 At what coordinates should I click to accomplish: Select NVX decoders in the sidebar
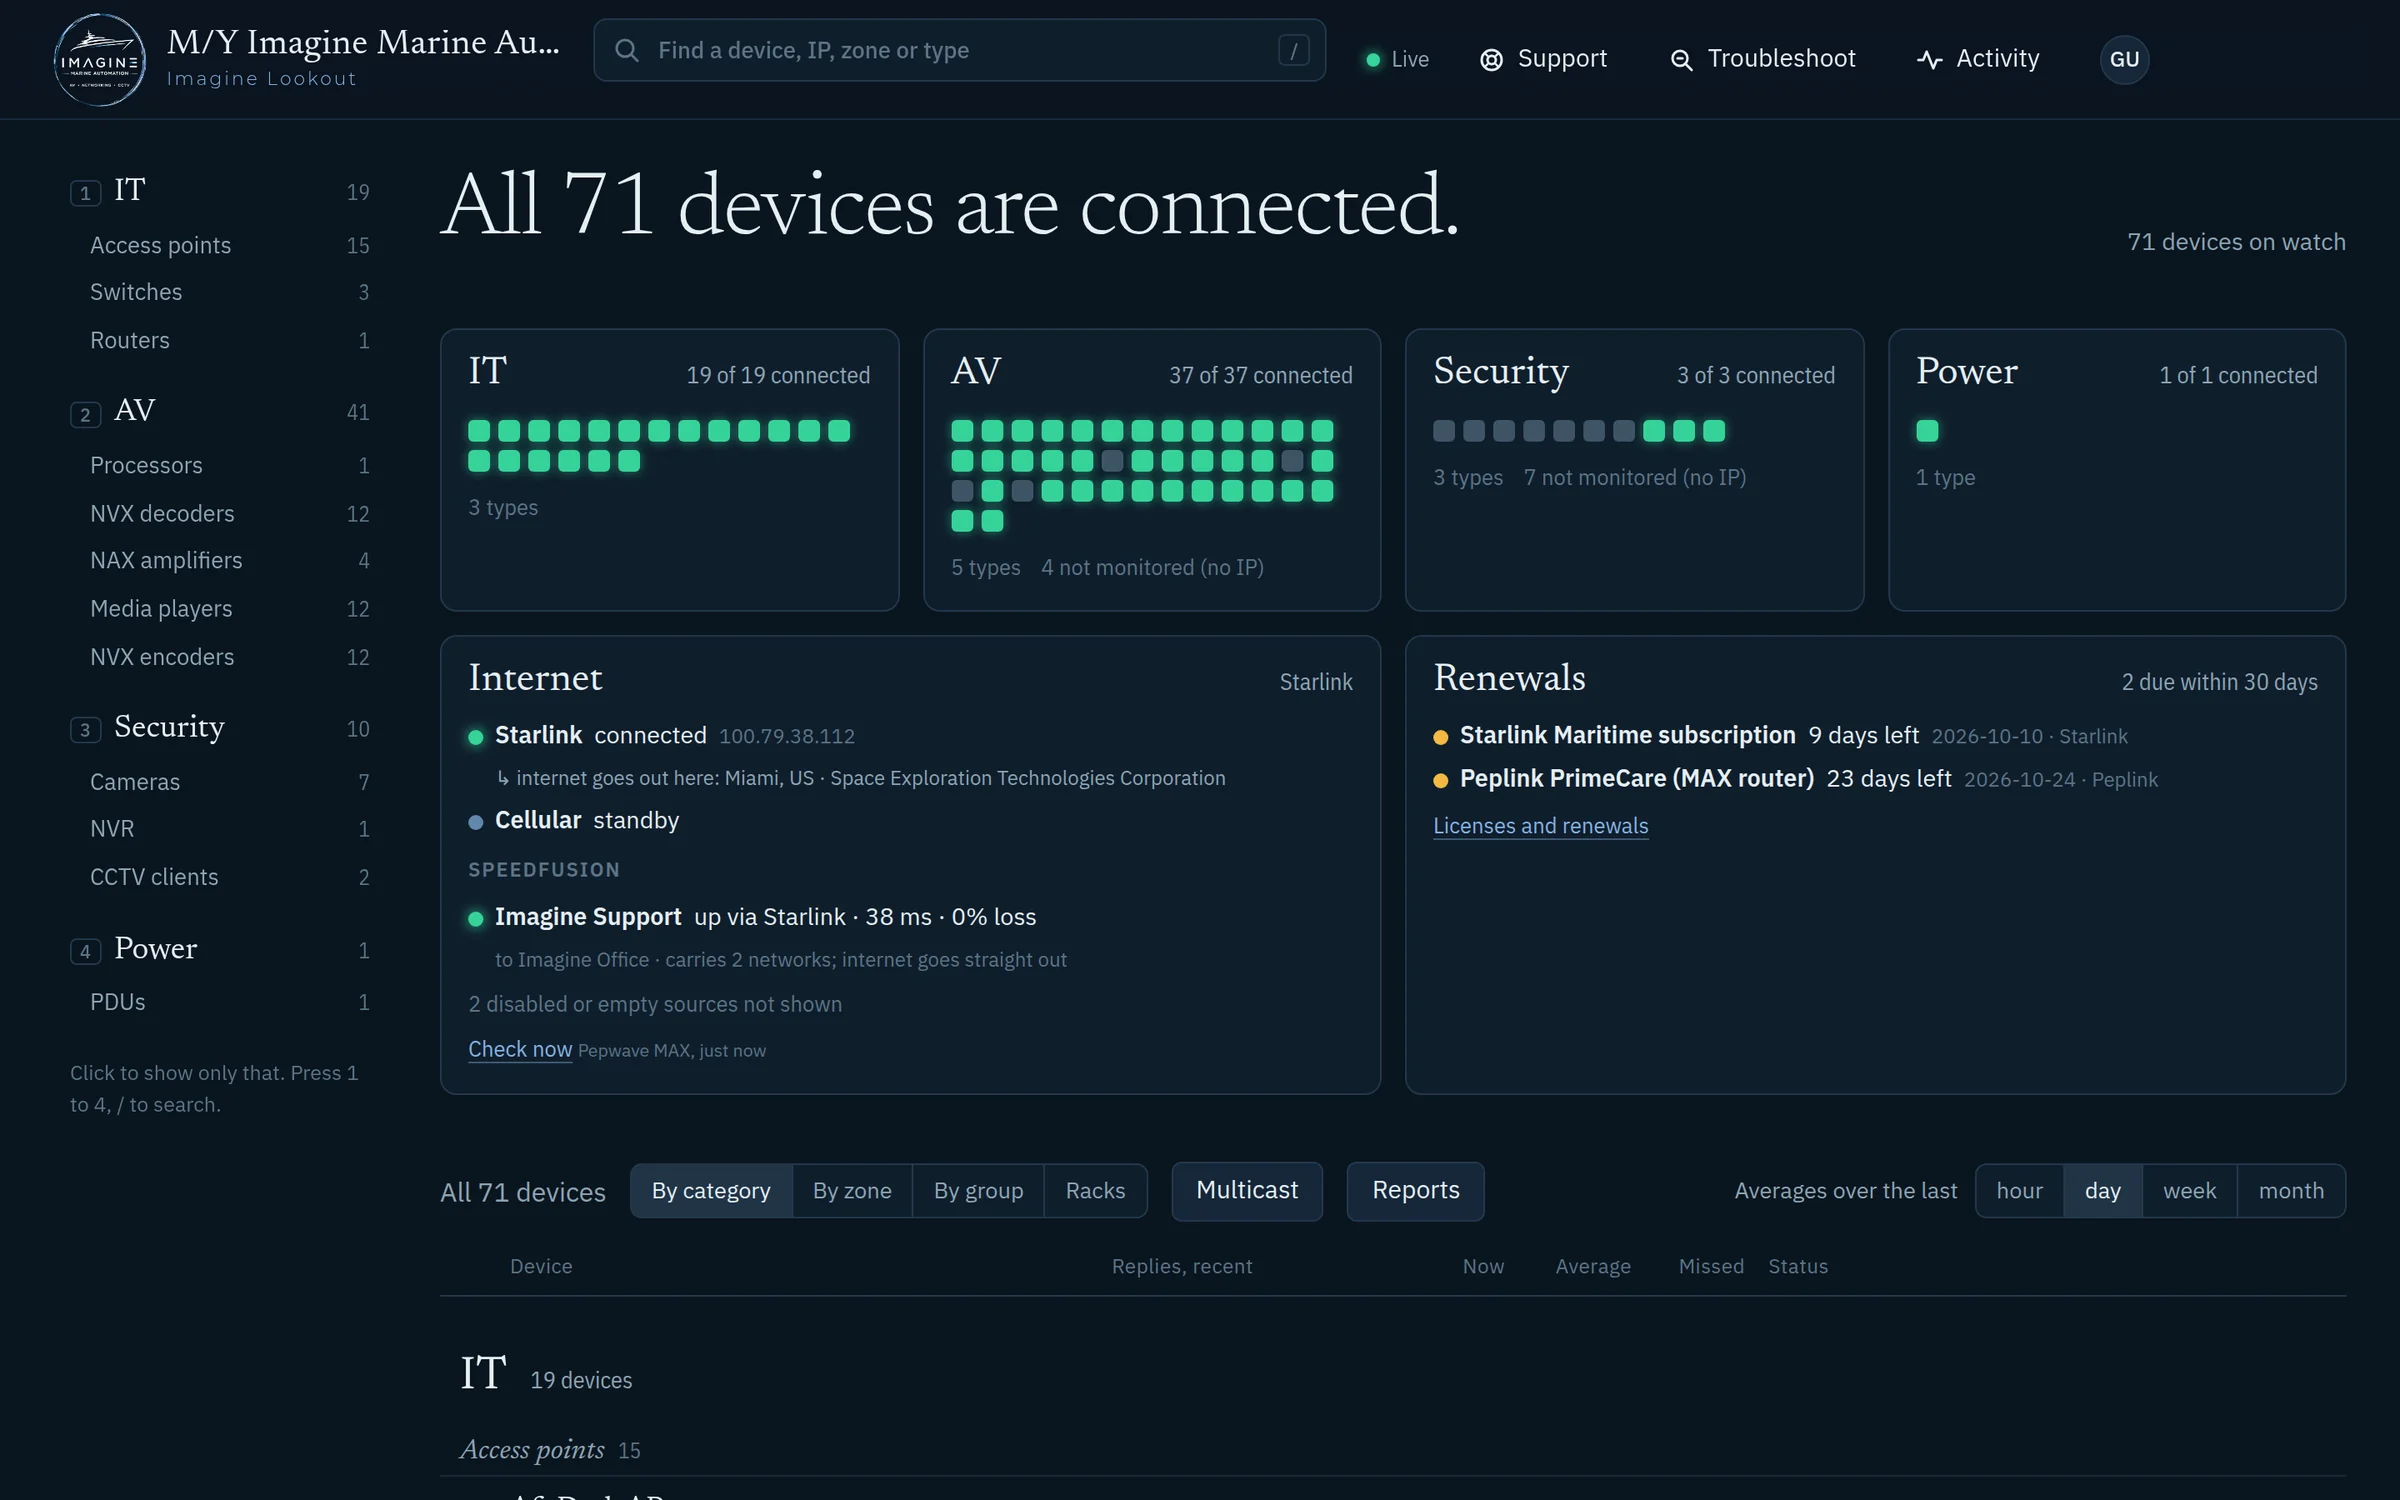point(229,513)
